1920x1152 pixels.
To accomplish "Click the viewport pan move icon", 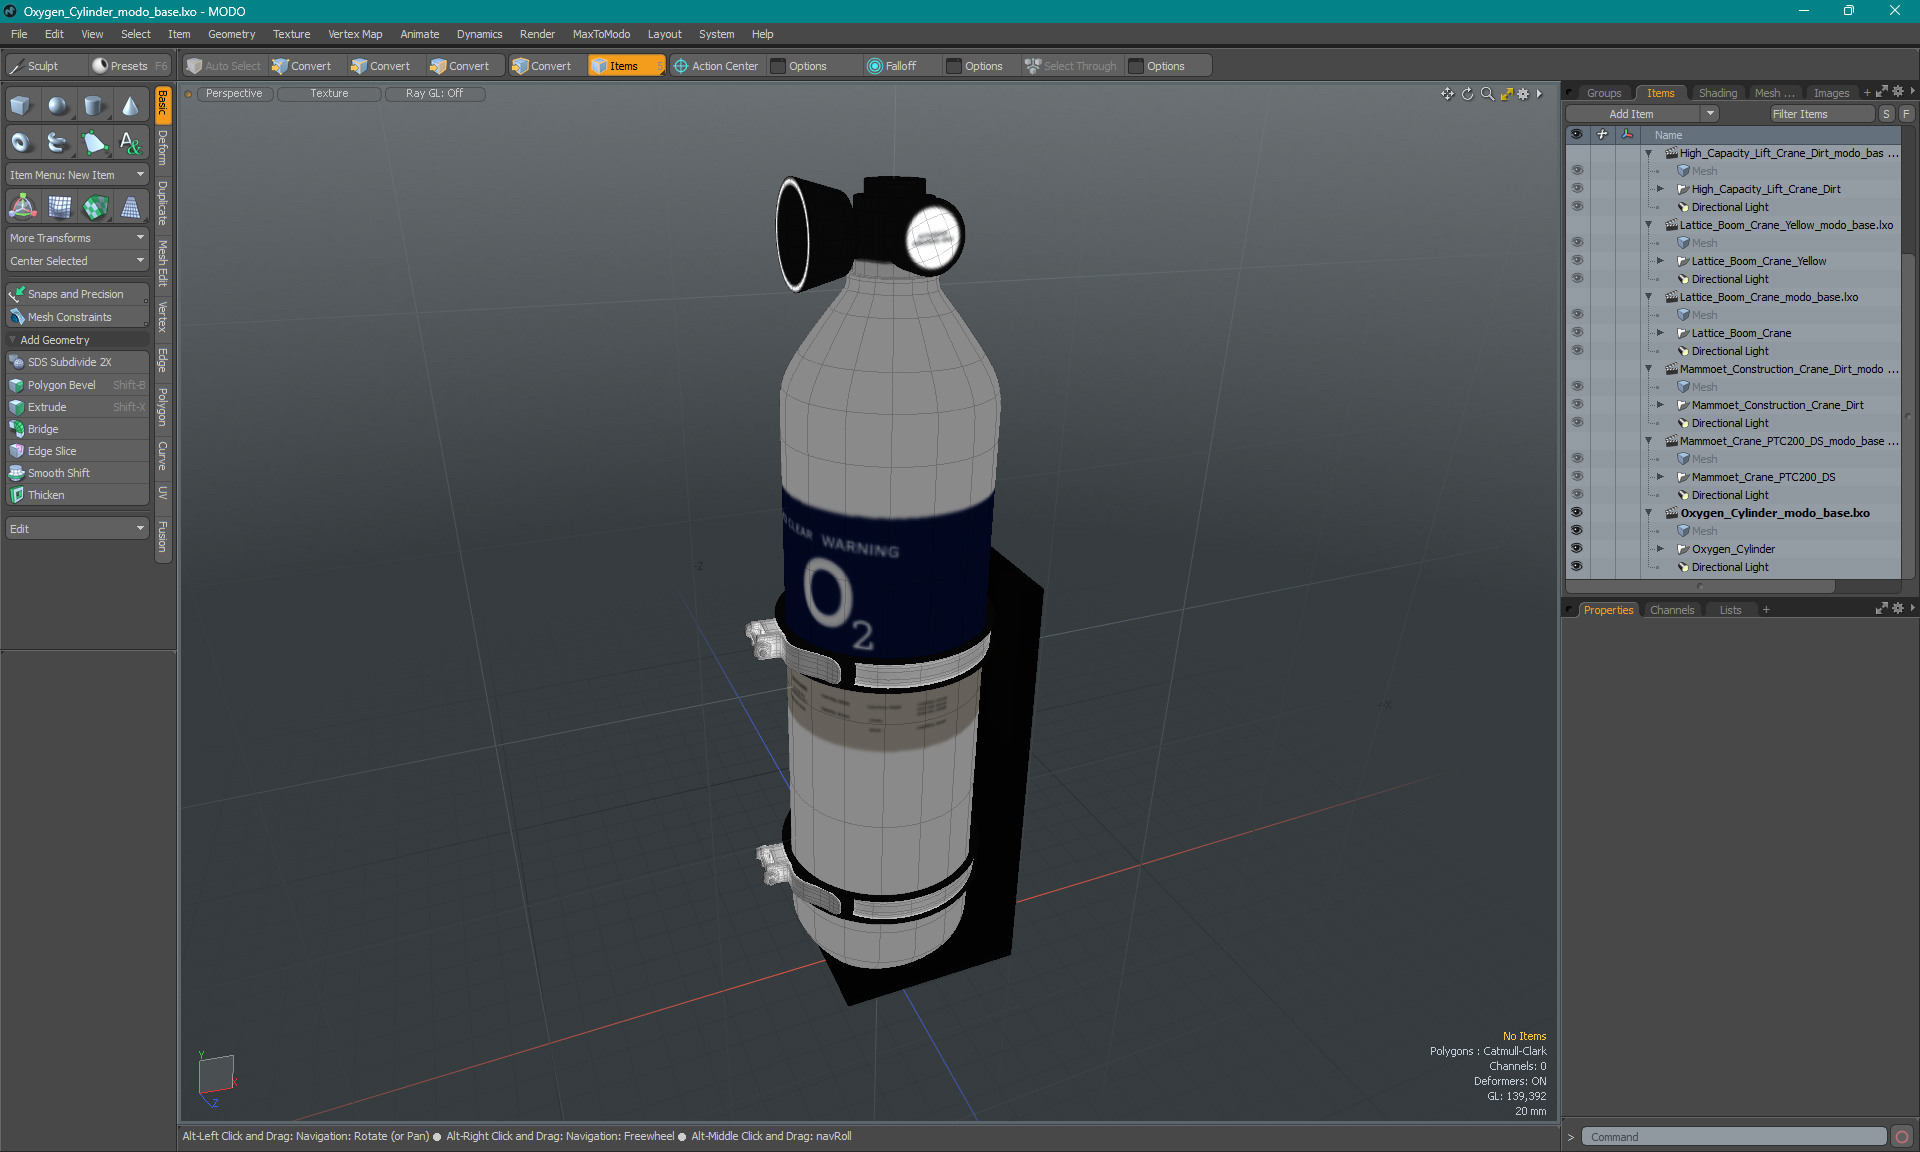I will (x=1447, y=94).
